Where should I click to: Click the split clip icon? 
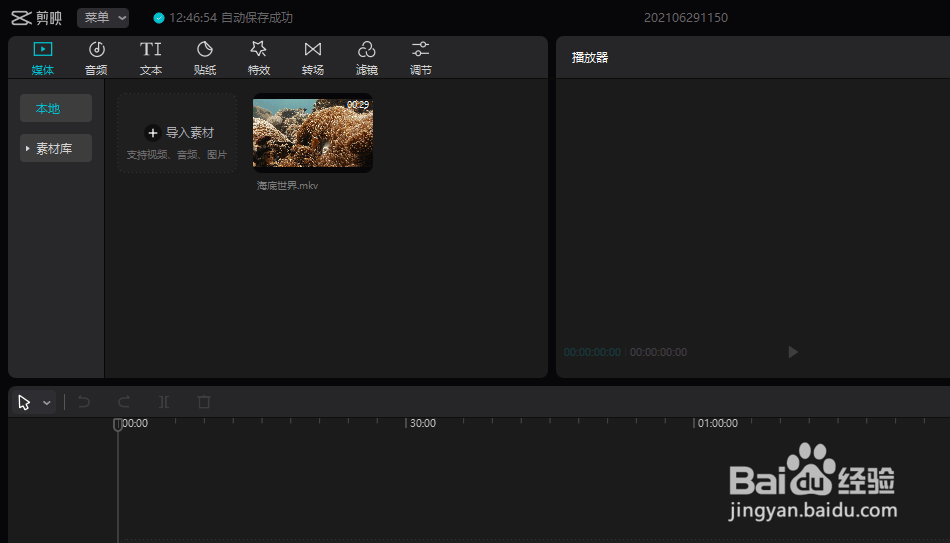point(164,402)
